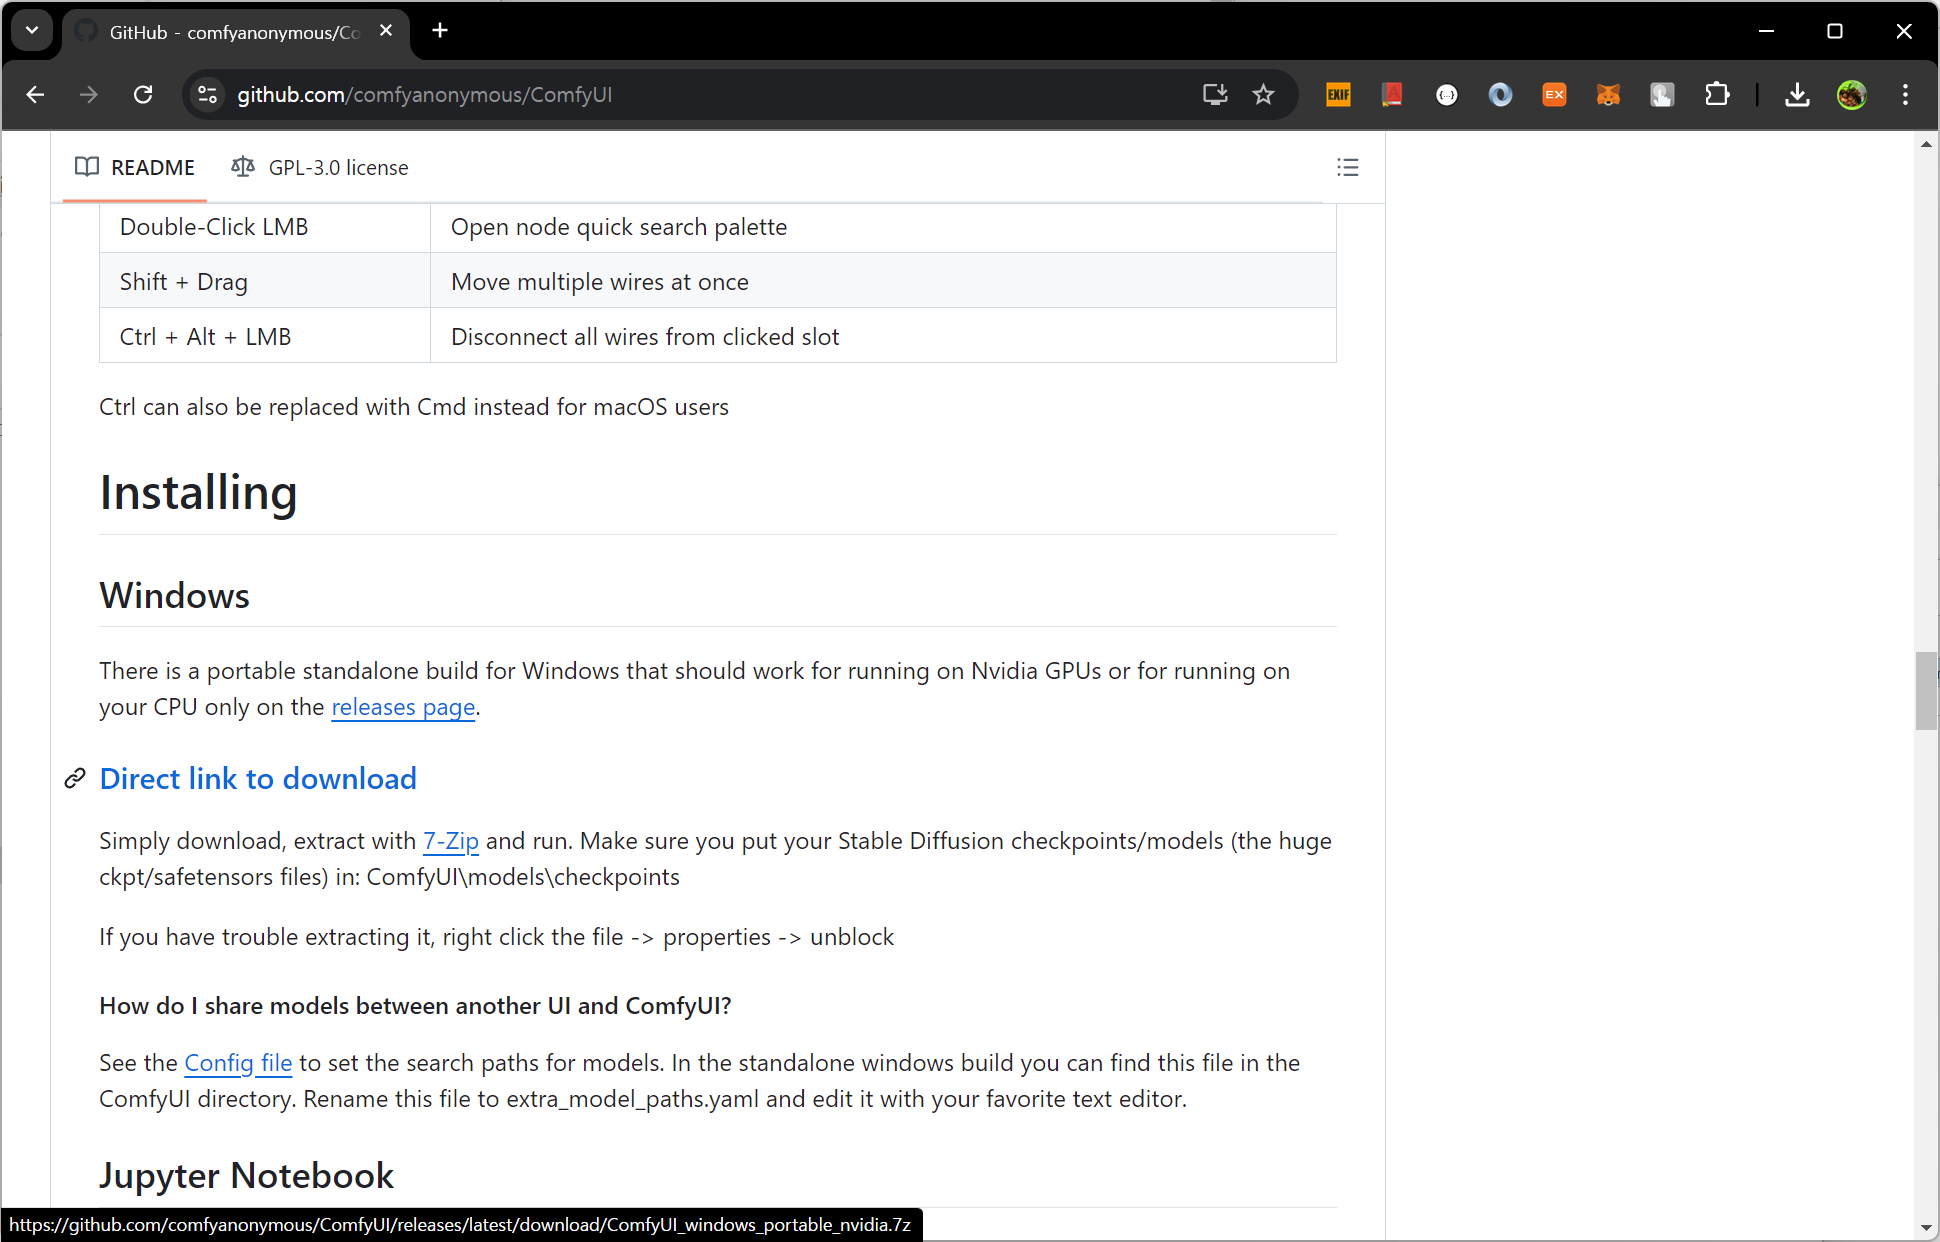This screenshot has width=1940, height=1242.
Task: Open the browser downloads icon
Action: (x=1797, y=94)
